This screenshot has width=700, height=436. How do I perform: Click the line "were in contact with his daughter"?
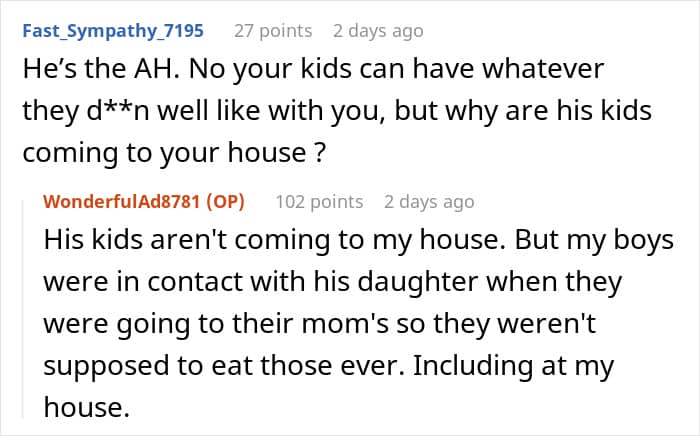(x=333, y=282)
